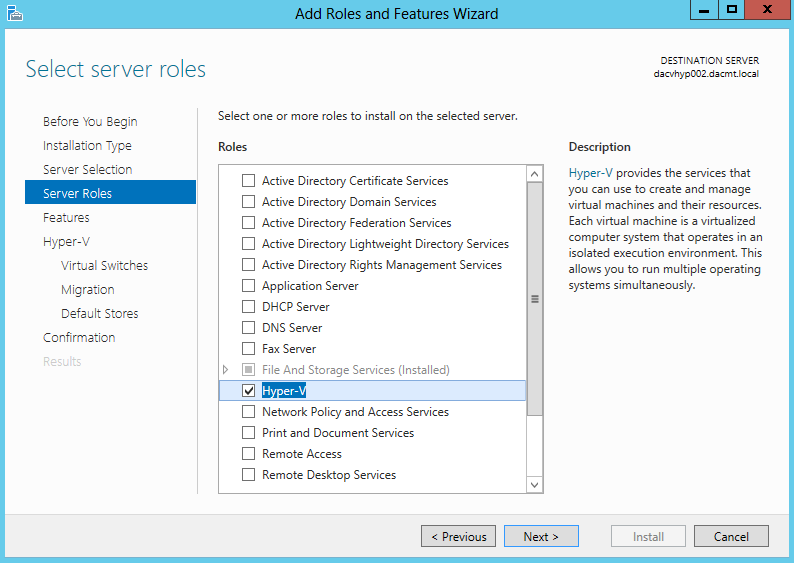Uncheck the Hyper-V role checkbox

[249, 390]
